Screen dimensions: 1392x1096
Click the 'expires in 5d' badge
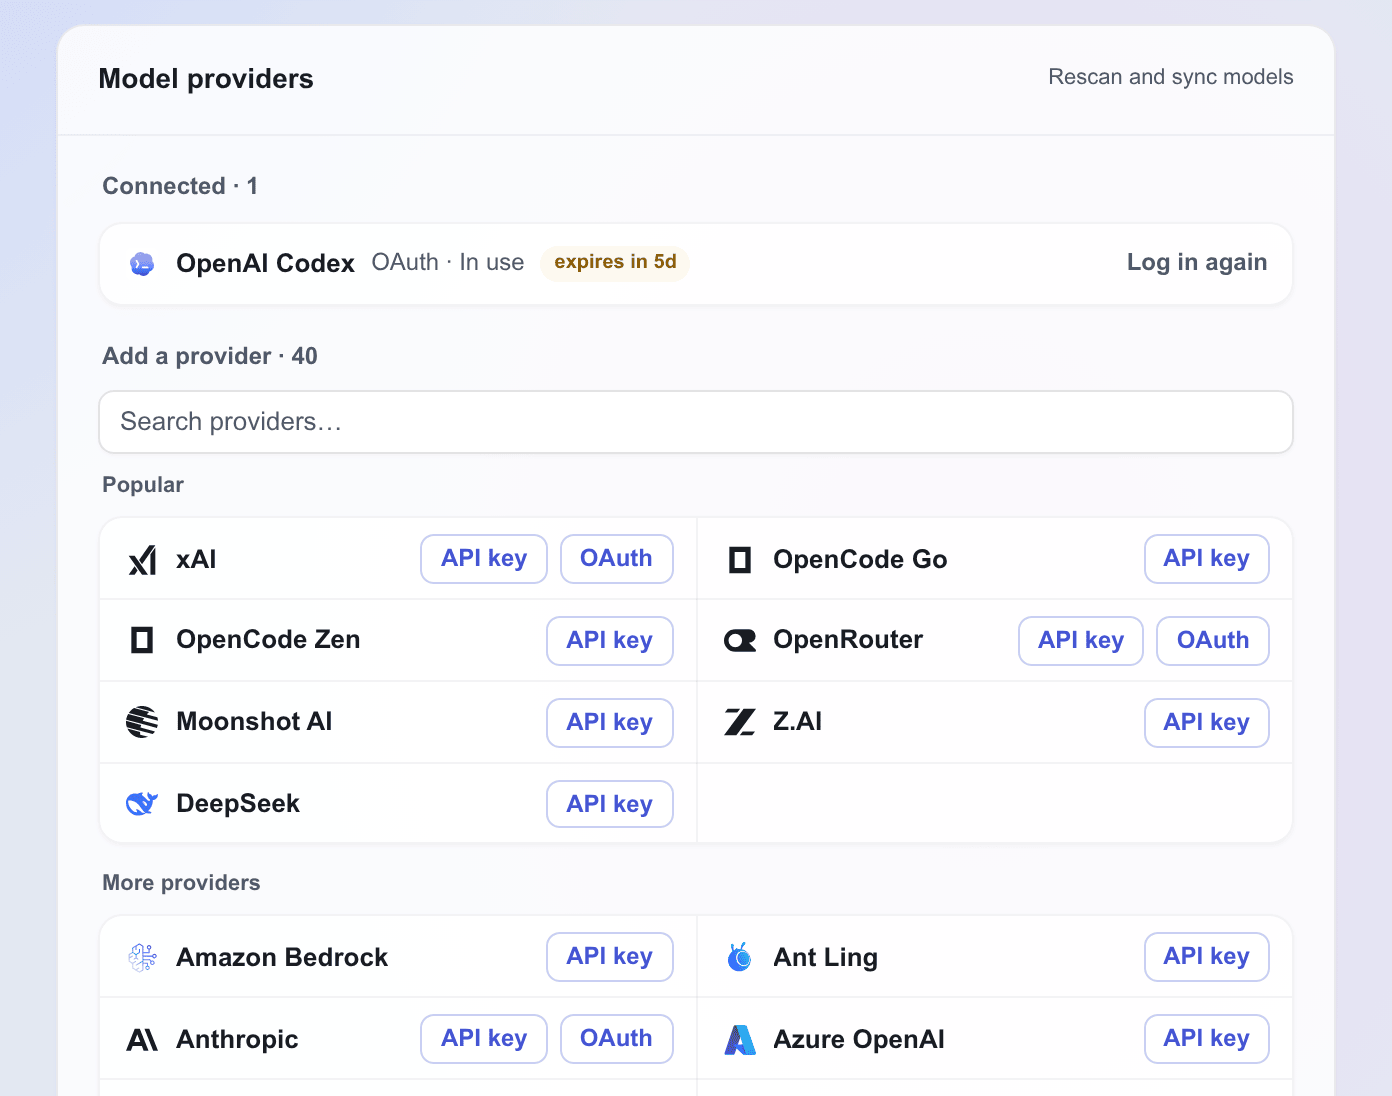tap(615, 262)
